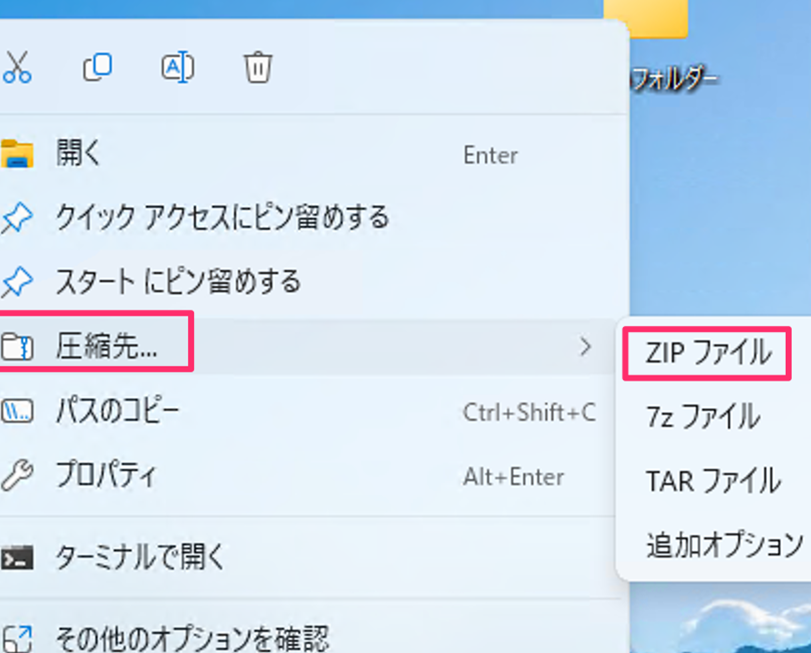The image size is (811, 653).
Task: Select TAR ファイル in the submenu
Action: point(712,480)
